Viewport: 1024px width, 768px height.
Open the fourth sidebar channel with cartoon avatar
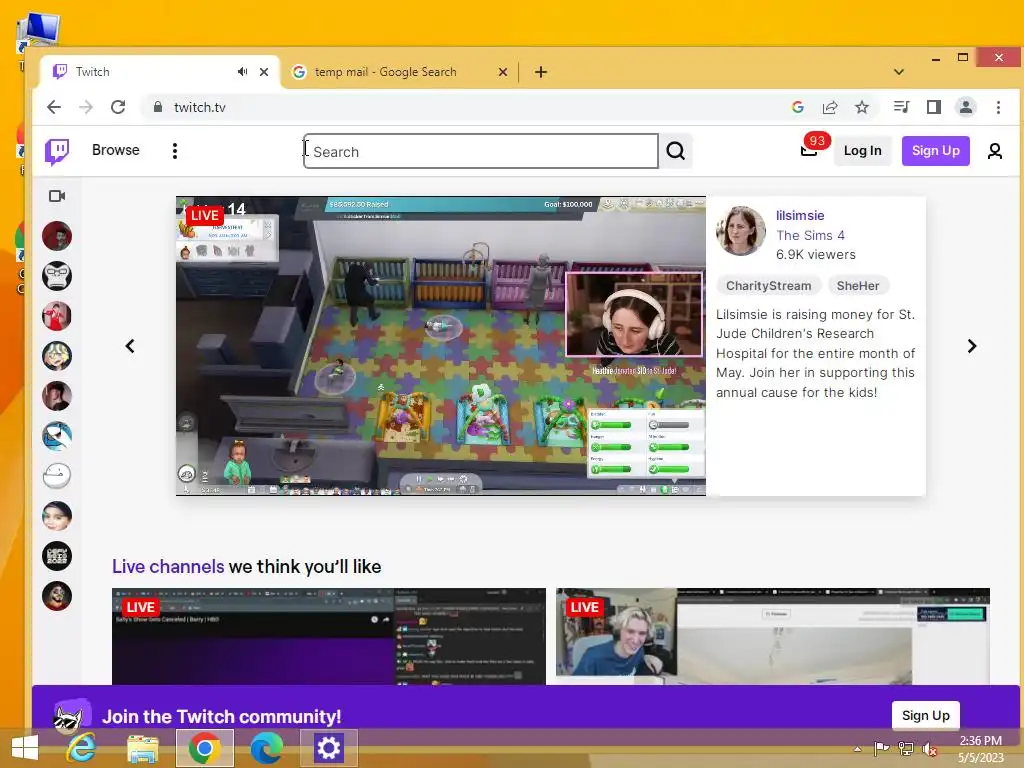click(57, 356)
